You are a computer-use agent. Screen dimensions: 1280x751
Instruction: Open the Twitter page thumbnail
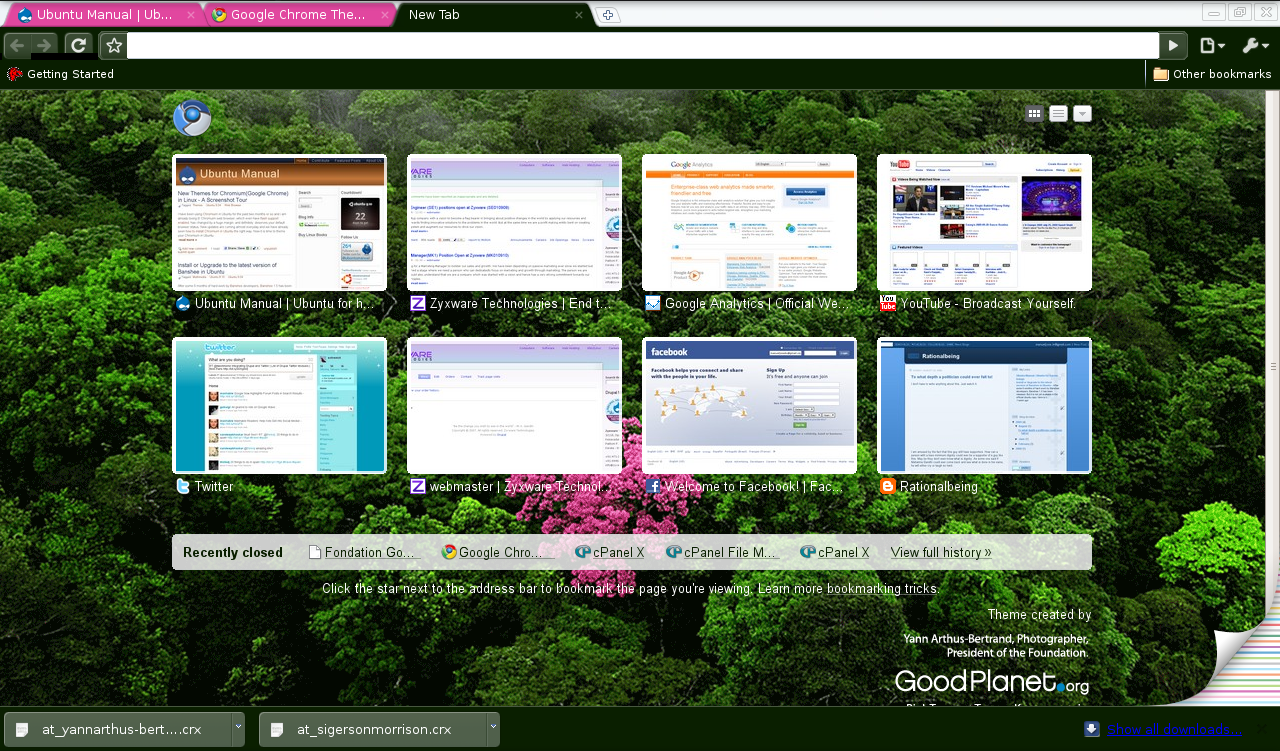[x=279, y=405]
